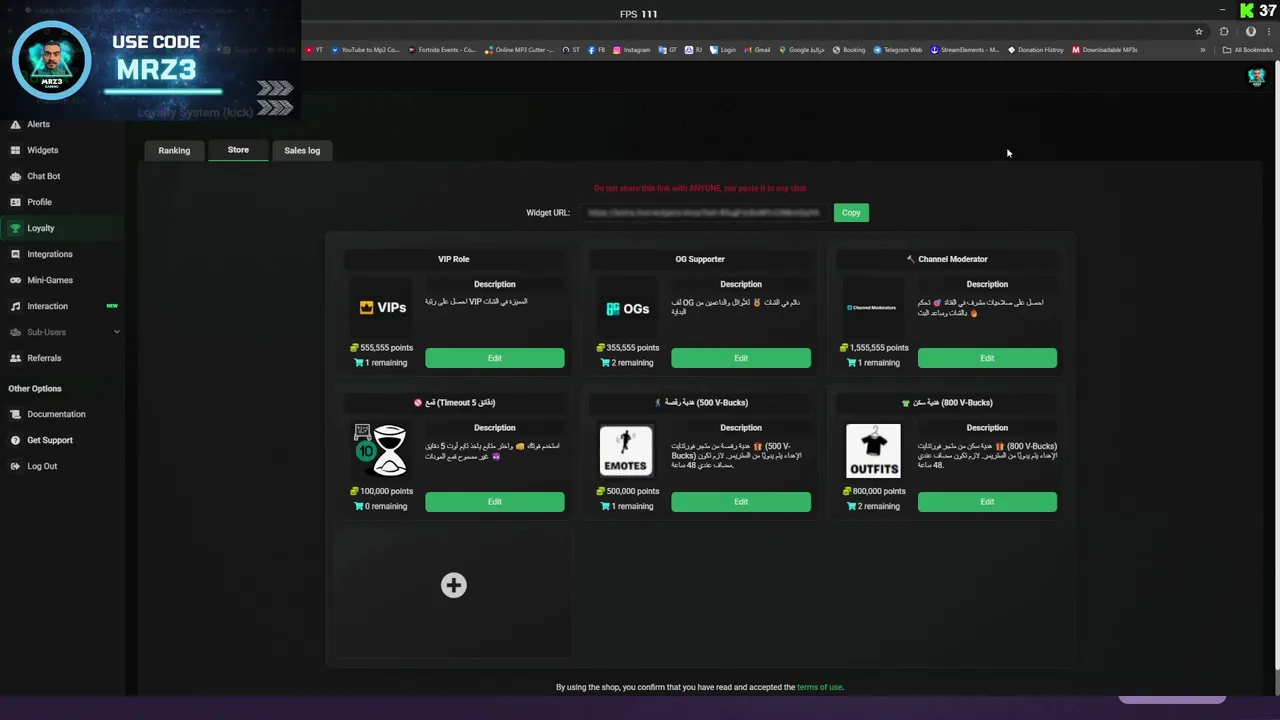This screenshot has width=1280, height=720.
Task: Click the FB bookmark
Action: pyautogui.click(x=597, y=49)
